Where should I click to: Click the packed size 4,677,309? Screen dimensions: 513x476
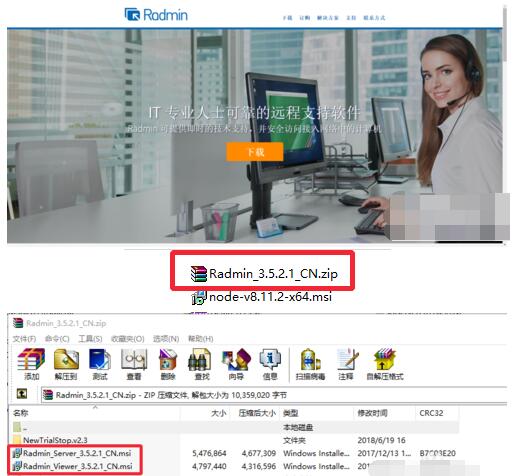click(259, 453)
